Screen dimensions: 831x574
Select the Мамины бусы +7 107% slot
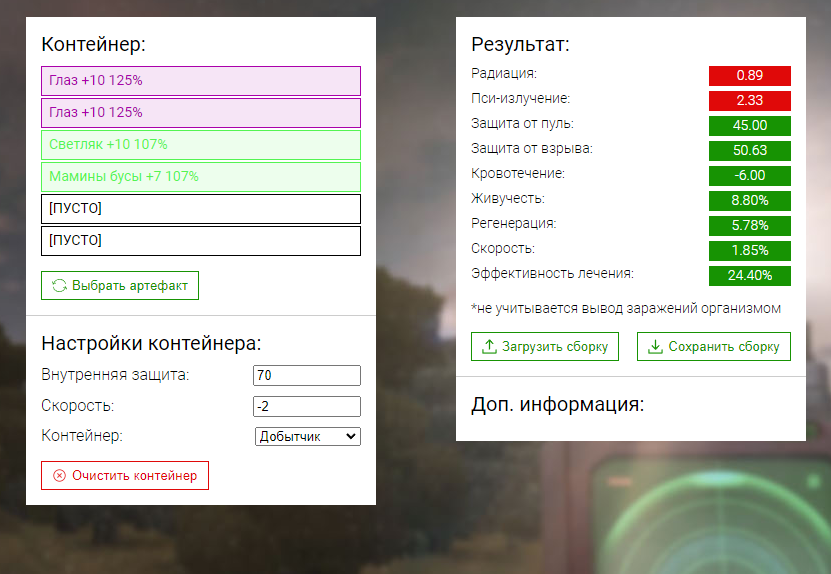pos(201,176)
